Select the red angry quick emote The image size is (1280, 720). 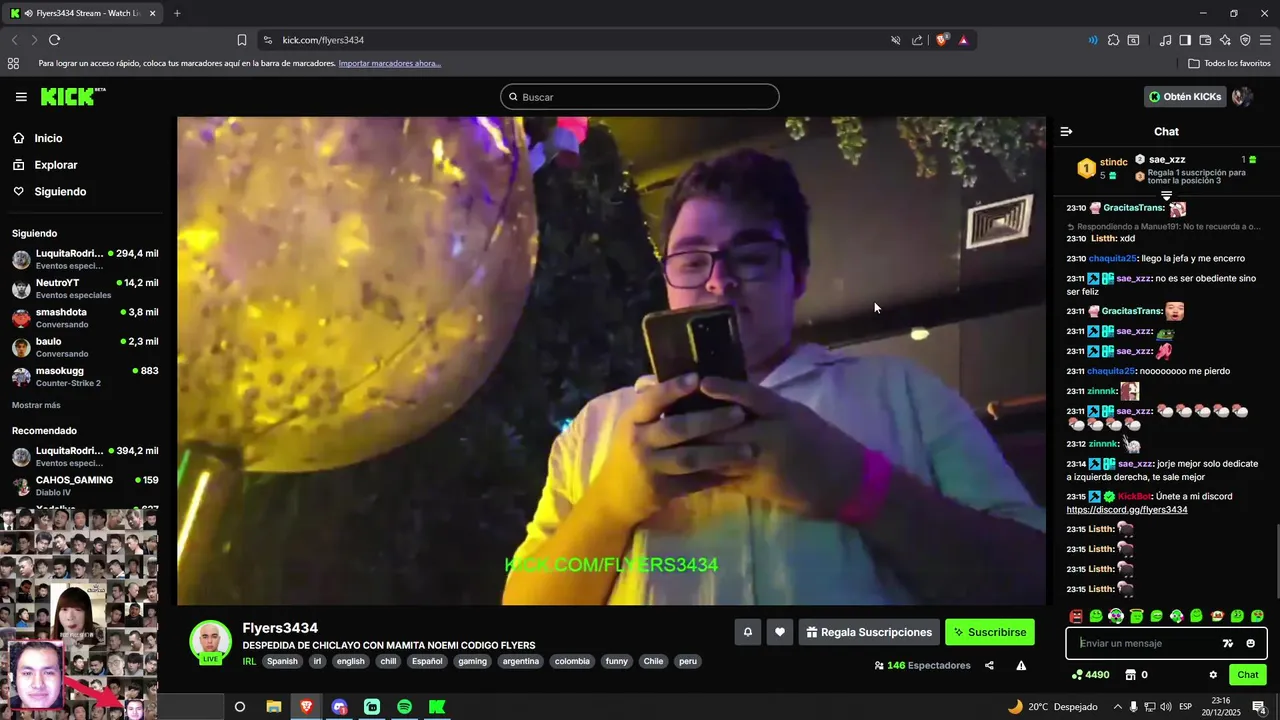1076,616
